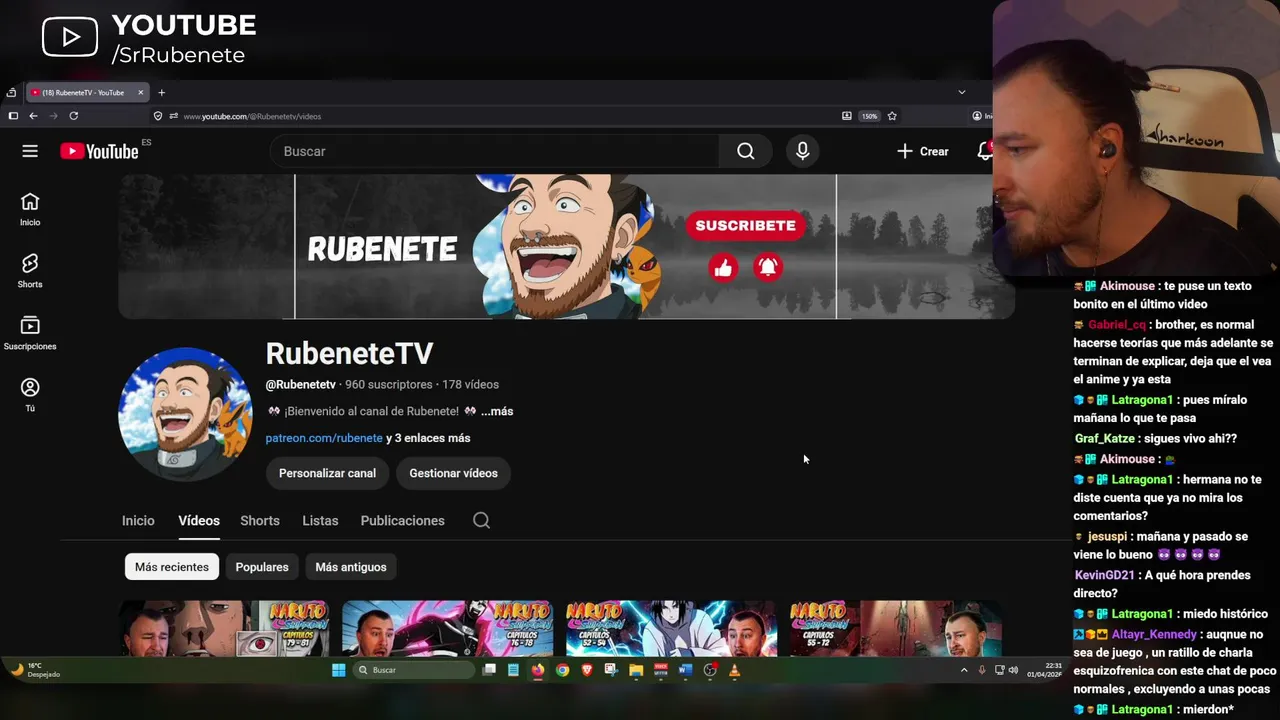Start voice search with the microphone icon
The image size is (1280, 720).
(x=802, y=151)
